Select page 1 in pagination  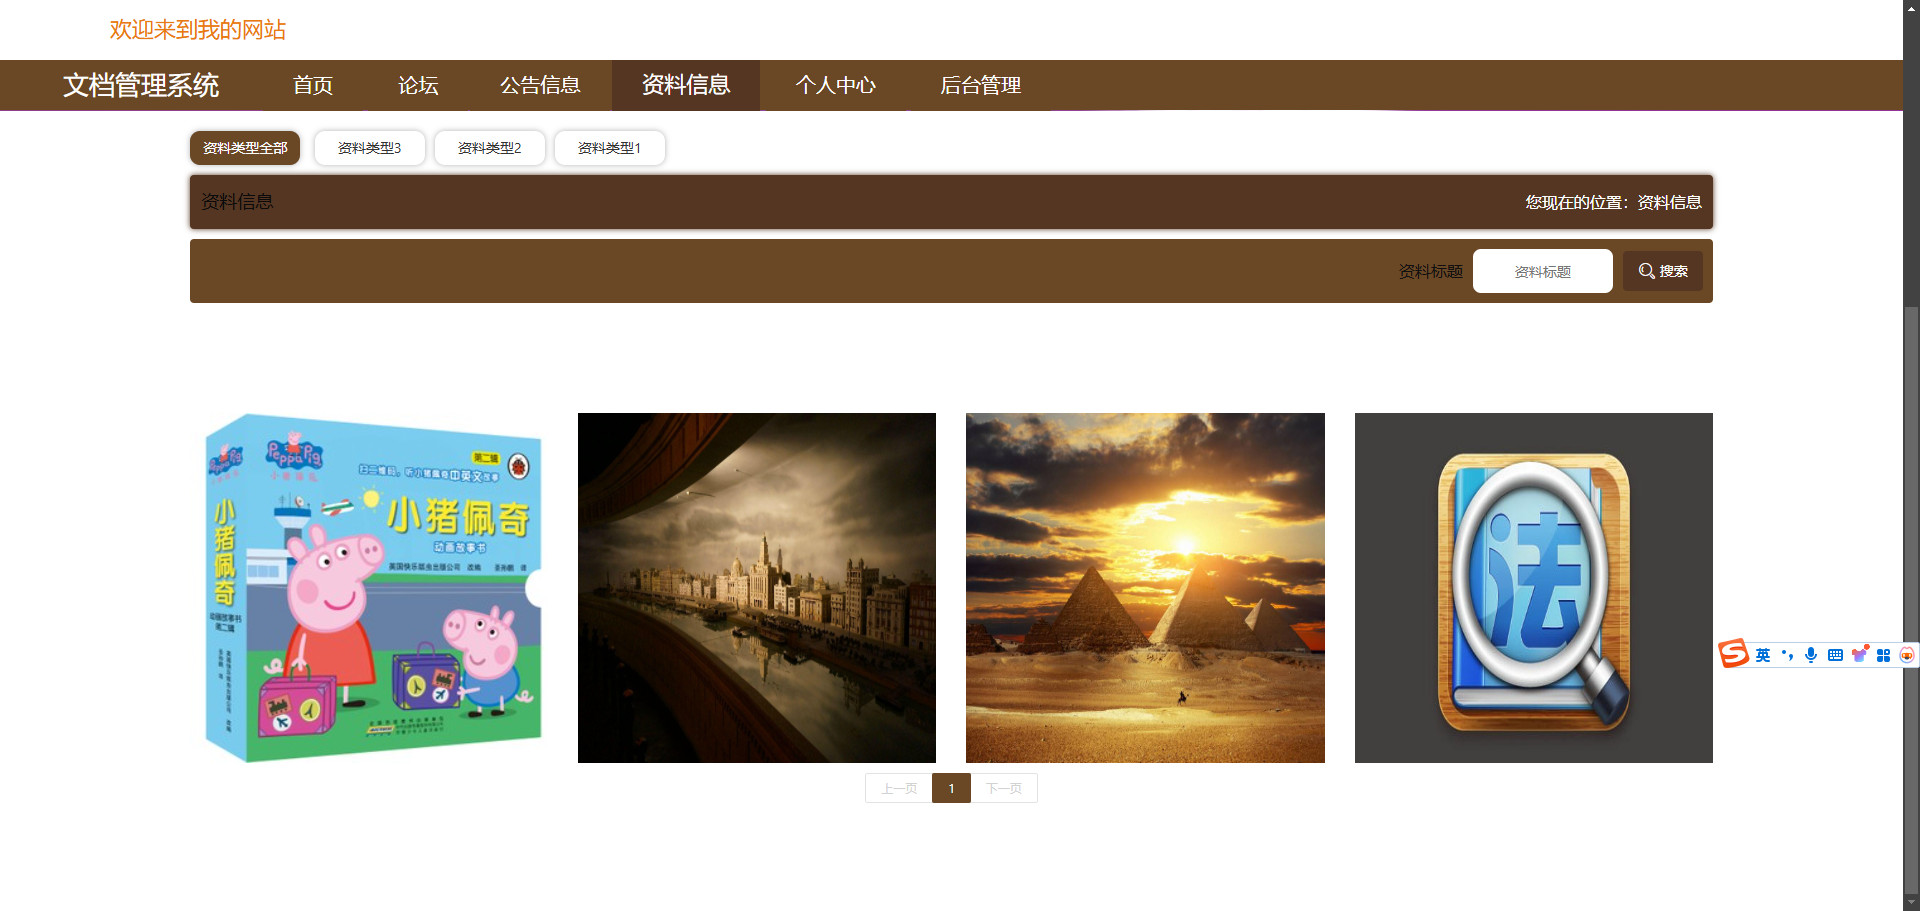951,788
